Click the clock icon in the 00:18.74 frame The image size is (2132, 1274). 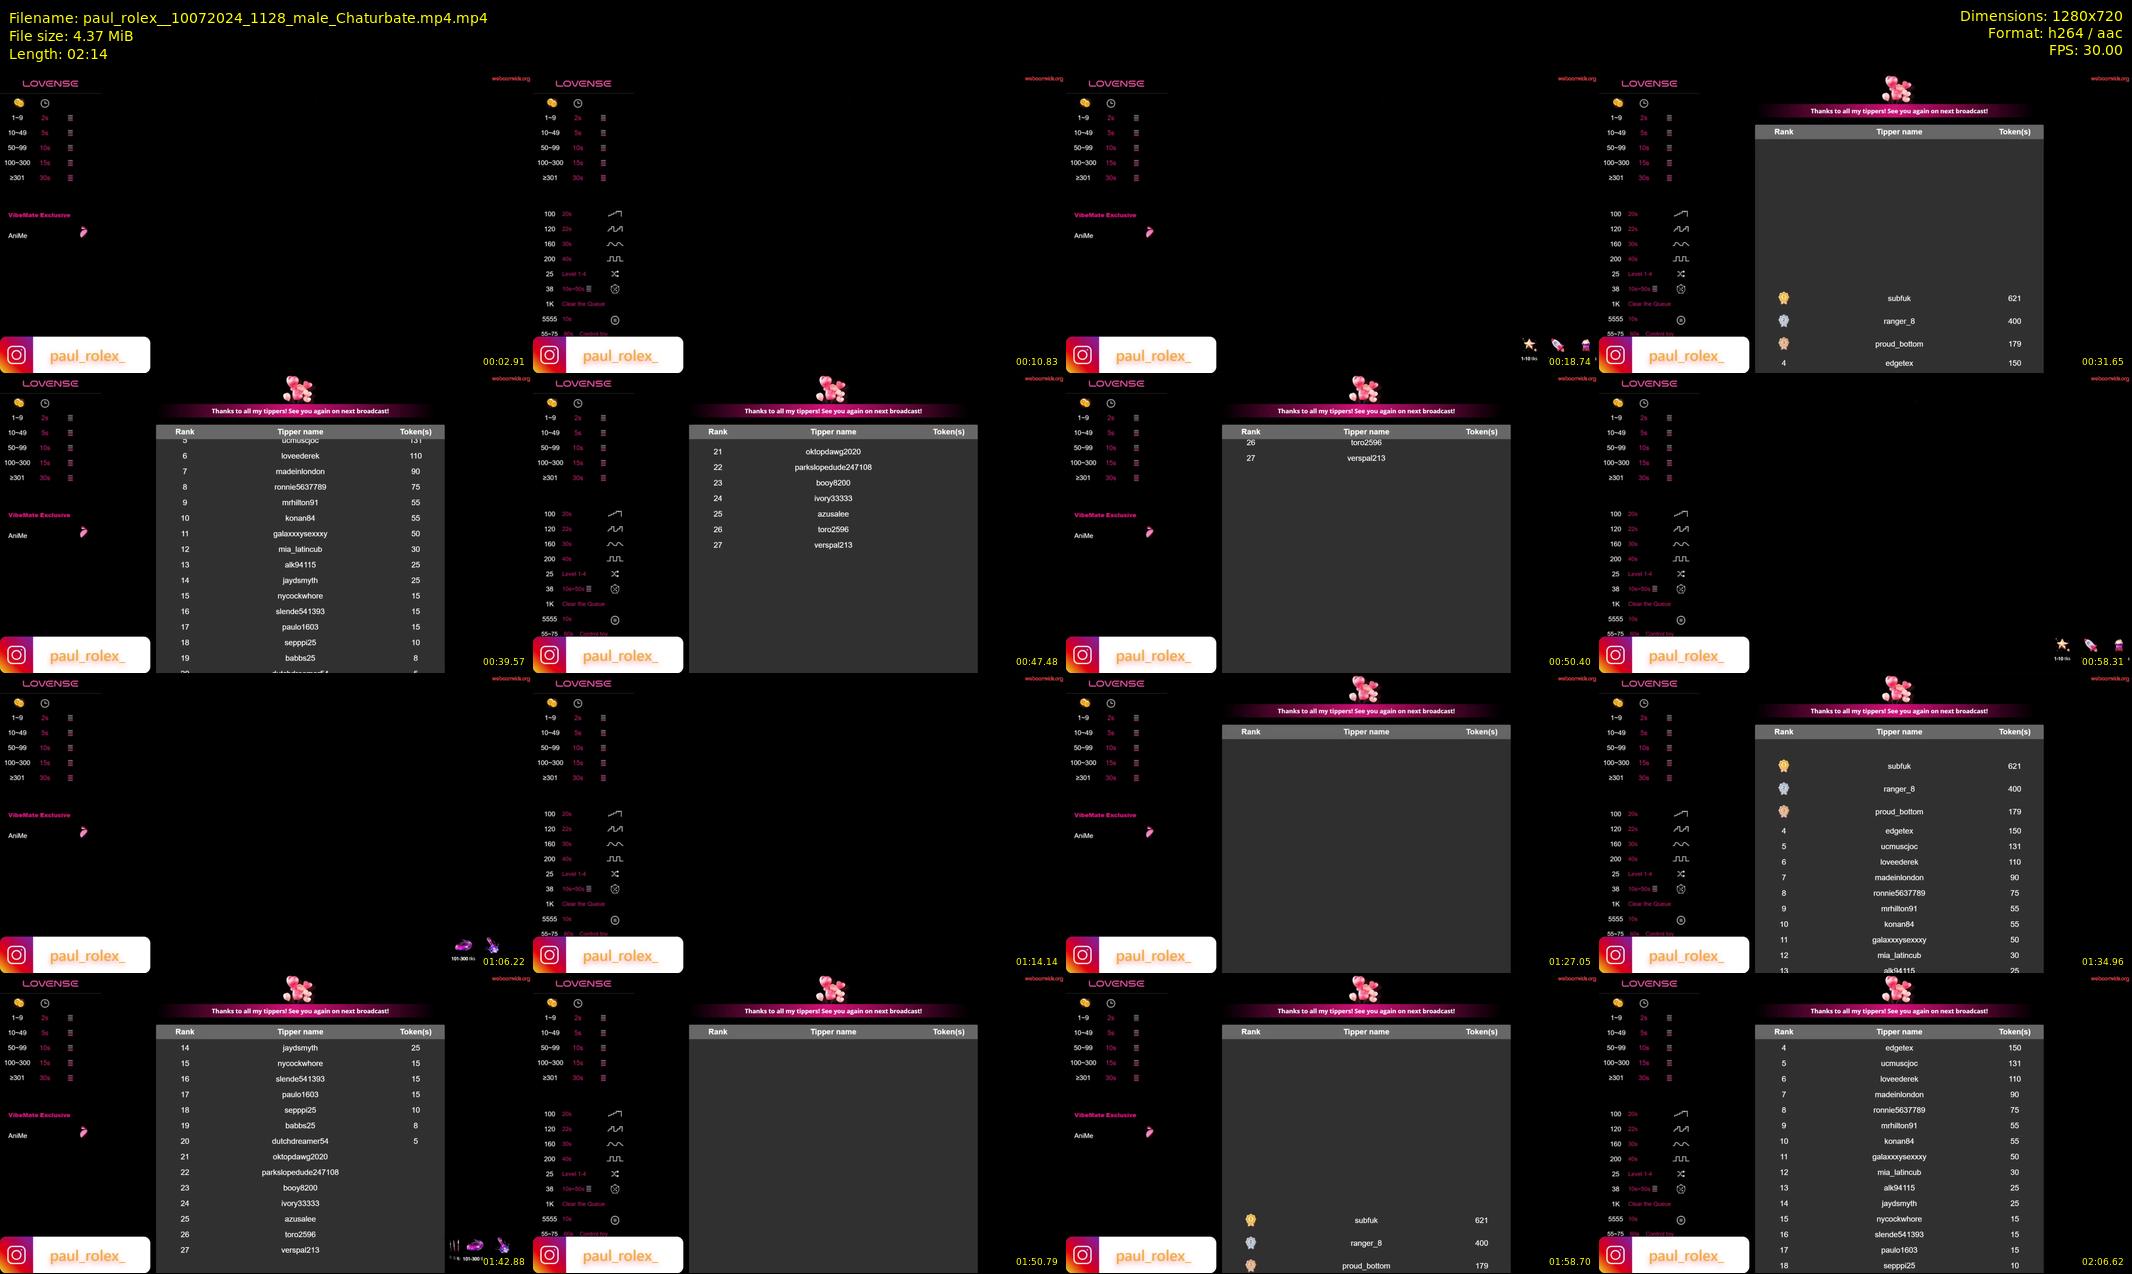click(1111, 103)
